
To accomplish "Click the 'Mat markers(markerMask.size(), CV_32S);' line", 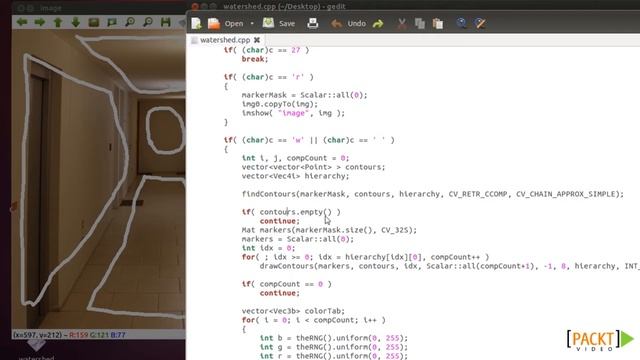I will 329,230.
